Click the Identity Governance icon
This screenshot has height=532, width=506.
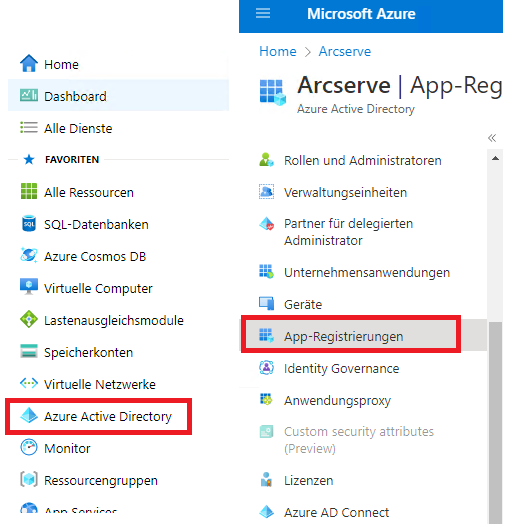tap(266, 367)
